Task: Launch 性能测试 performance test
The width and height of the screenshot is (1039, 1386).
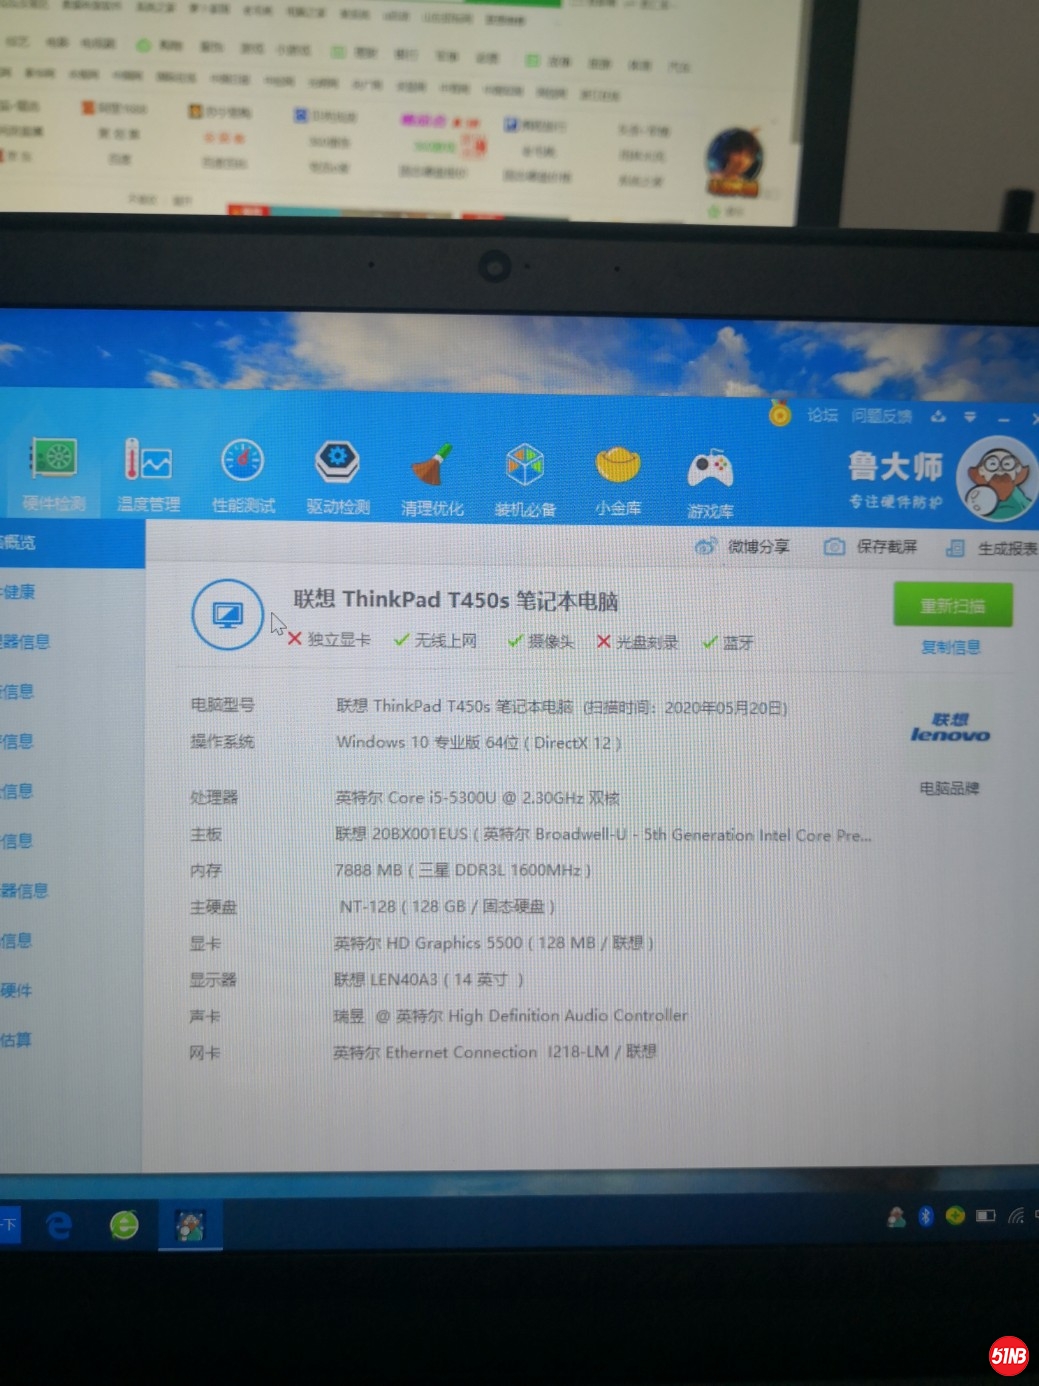Action: tap(243, 474)
